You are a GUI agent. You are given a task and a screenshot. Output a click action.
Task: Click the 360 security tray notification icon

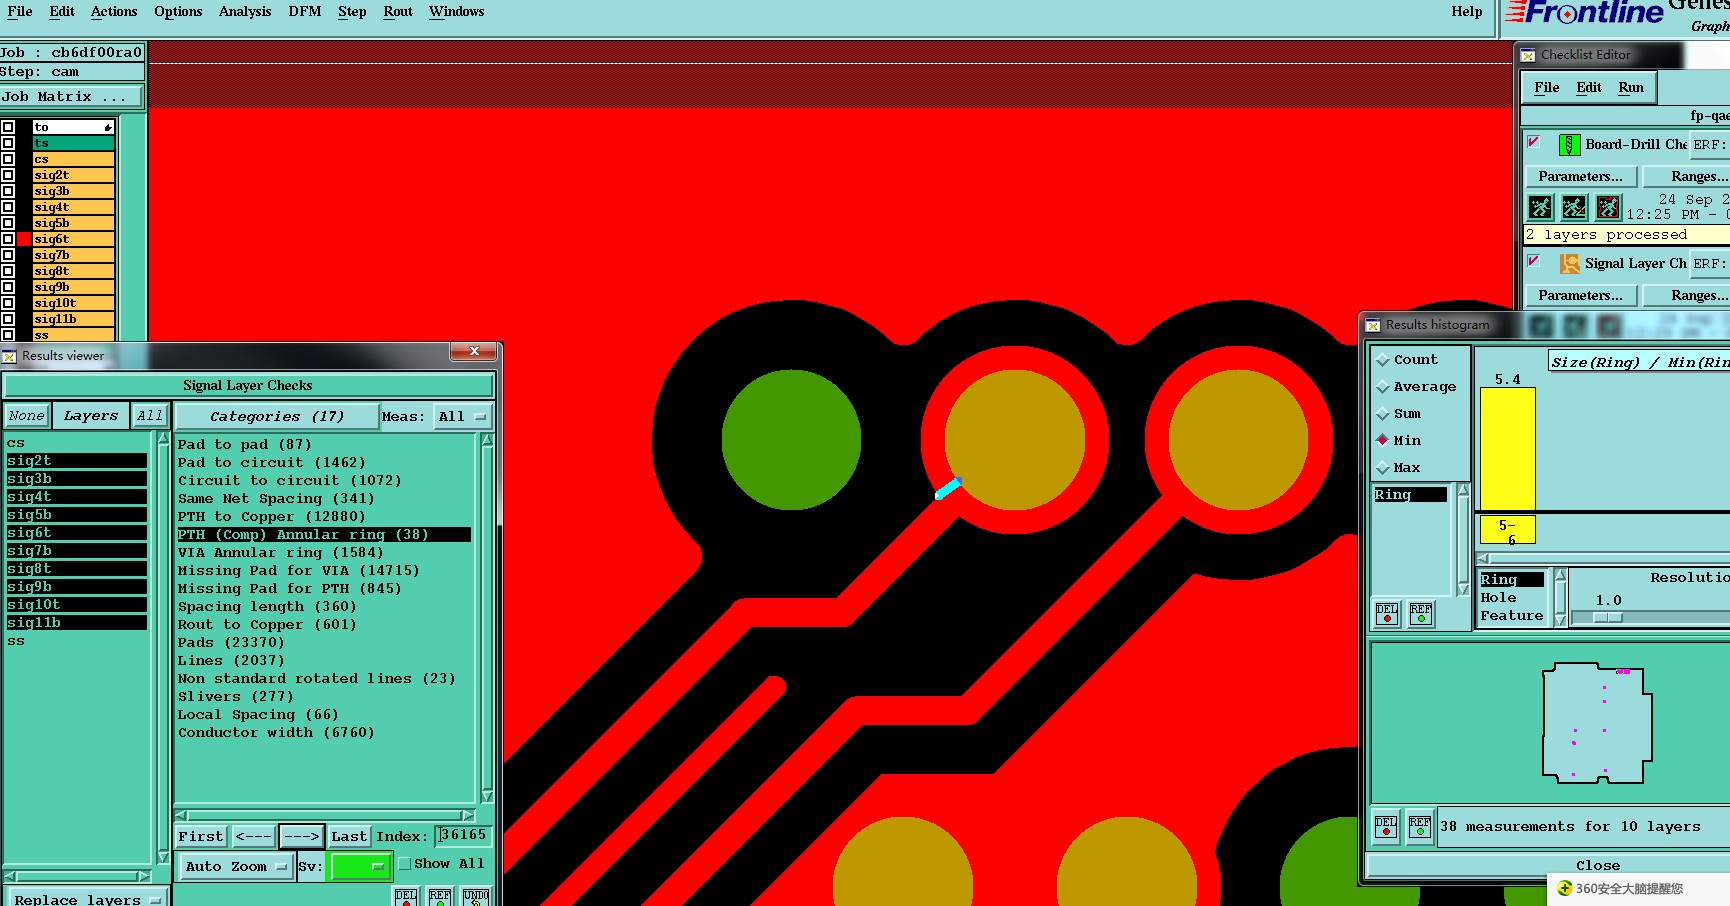1565,888
